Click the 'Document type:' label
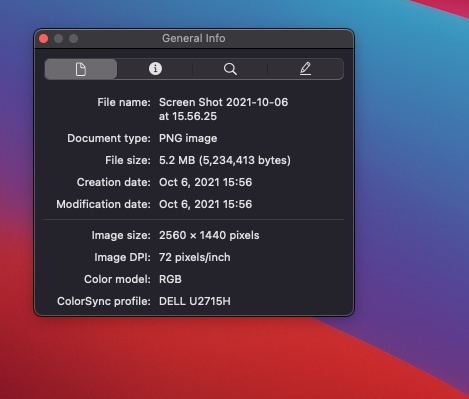Image resolution: width=469 pixels, height=399 pixels. 109,138
